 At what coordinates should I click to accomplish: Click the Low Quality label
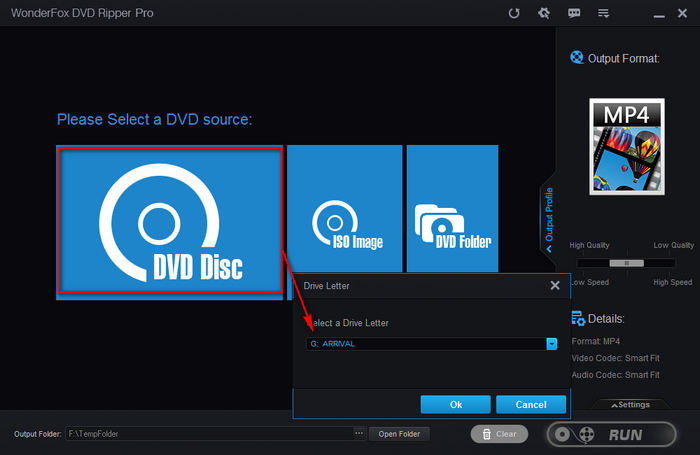(674, 245)
